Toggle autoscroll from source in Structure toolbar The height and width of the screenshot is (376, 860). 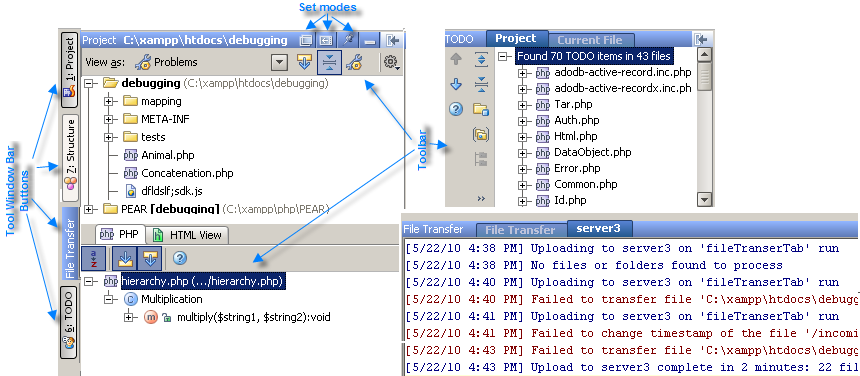149,259
